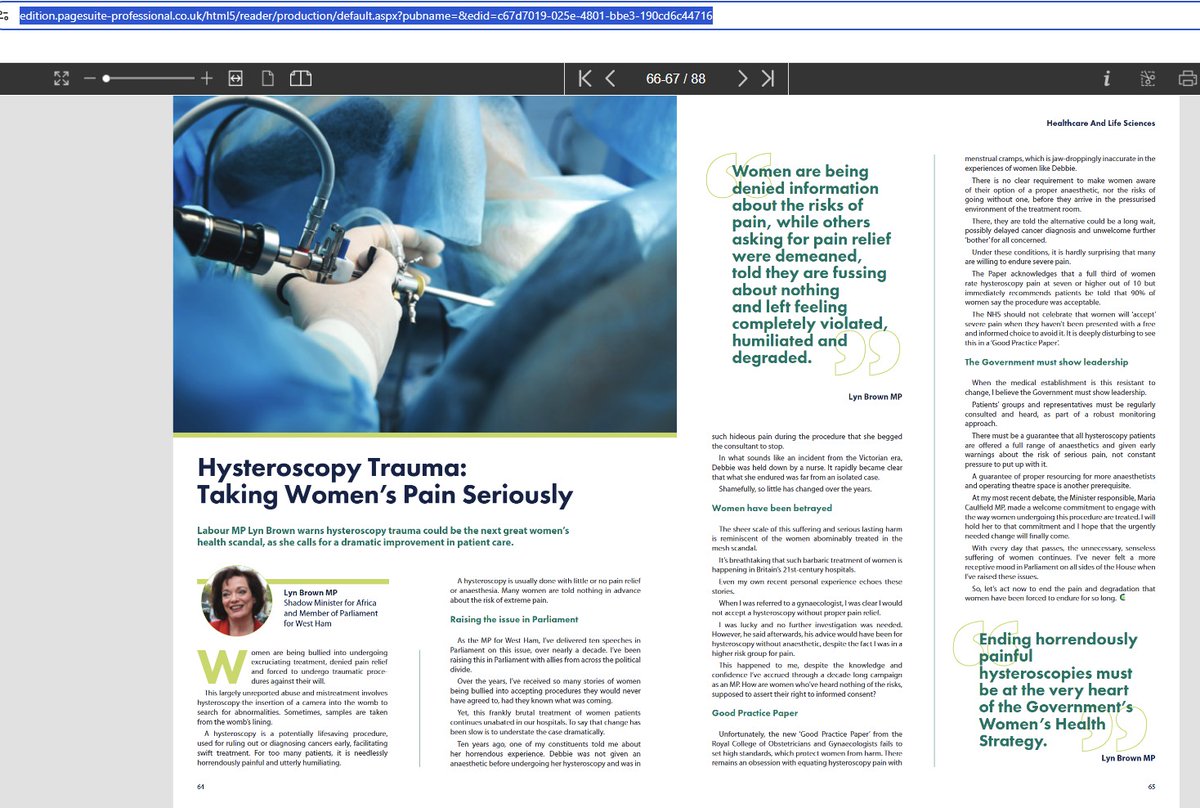Click the browser address bar URL
Image resolution: width=1200 pixels, height=808 pixels.
(366, 16)
